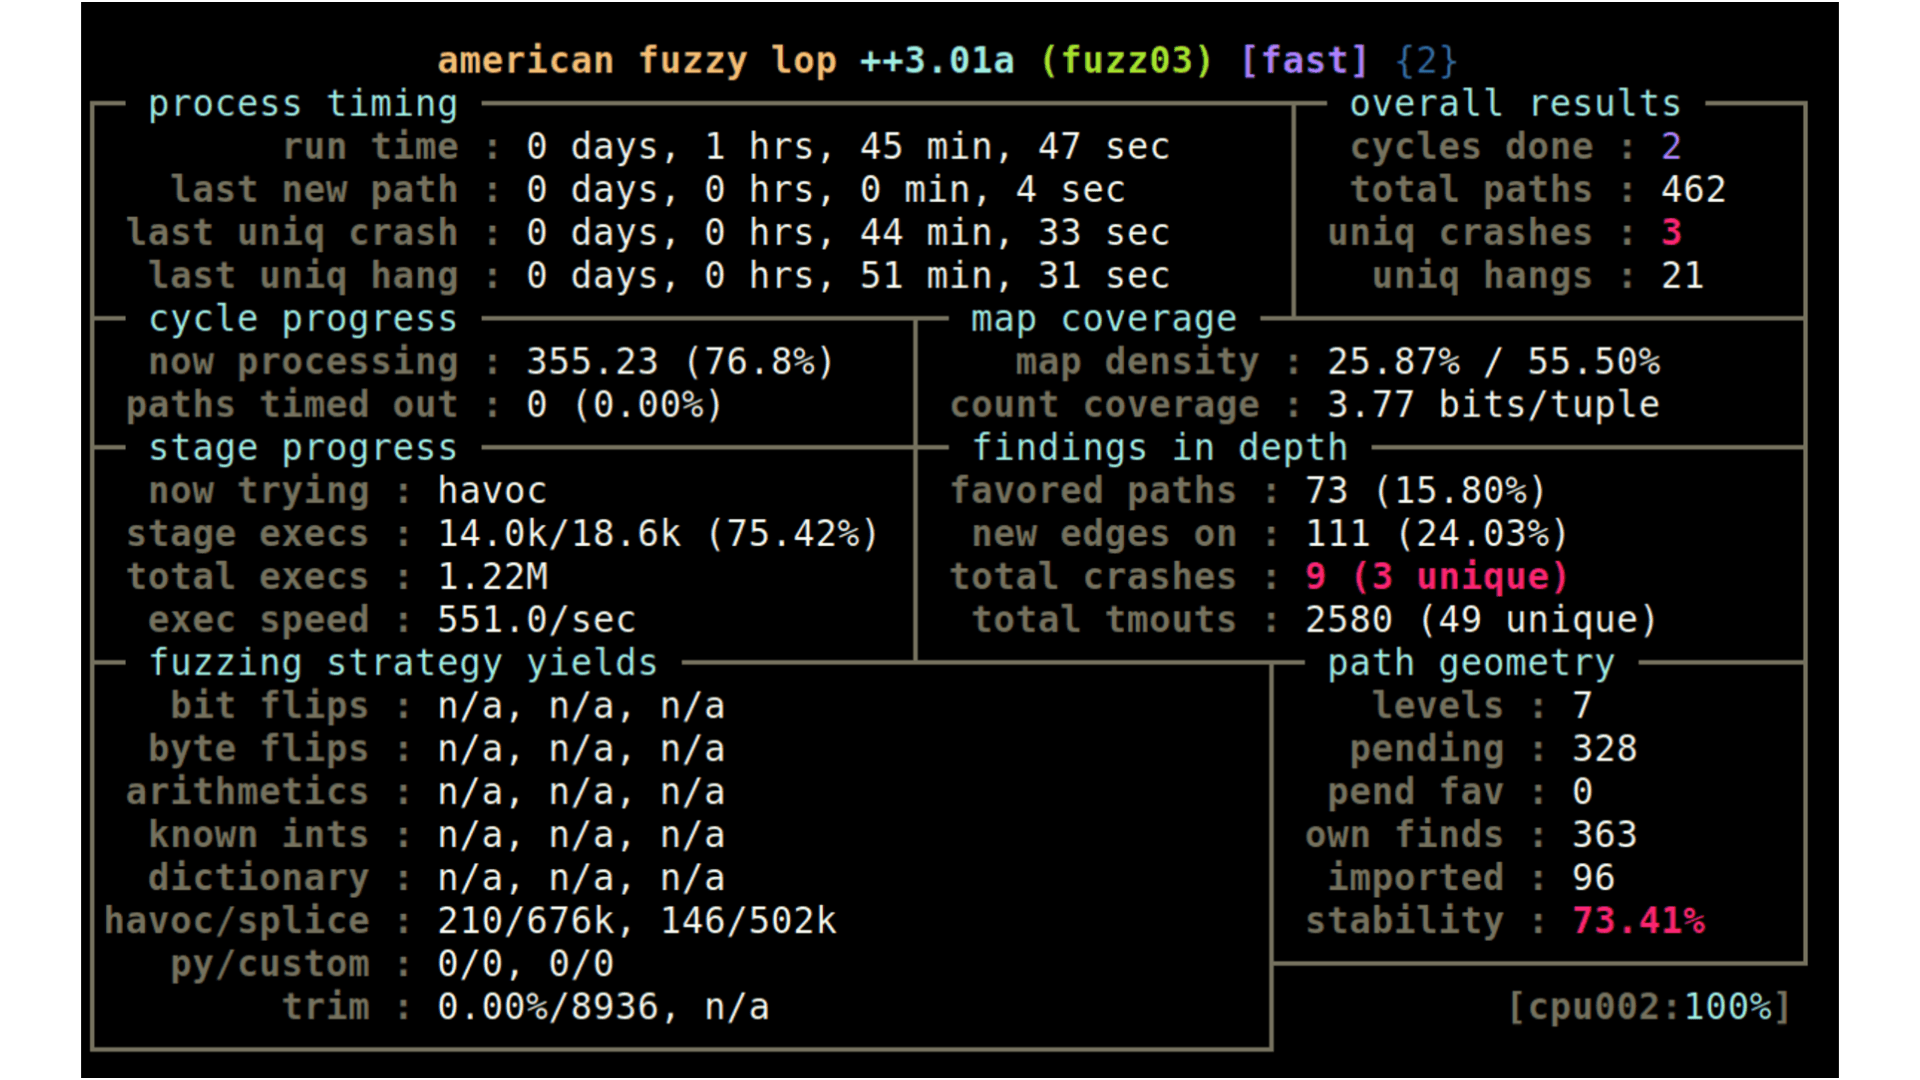Select the cpu002:100% indicator
Image resolution: width=1920 pixels, height=1080 pixels.
pyautogui.click(x=1649, y=1007)
